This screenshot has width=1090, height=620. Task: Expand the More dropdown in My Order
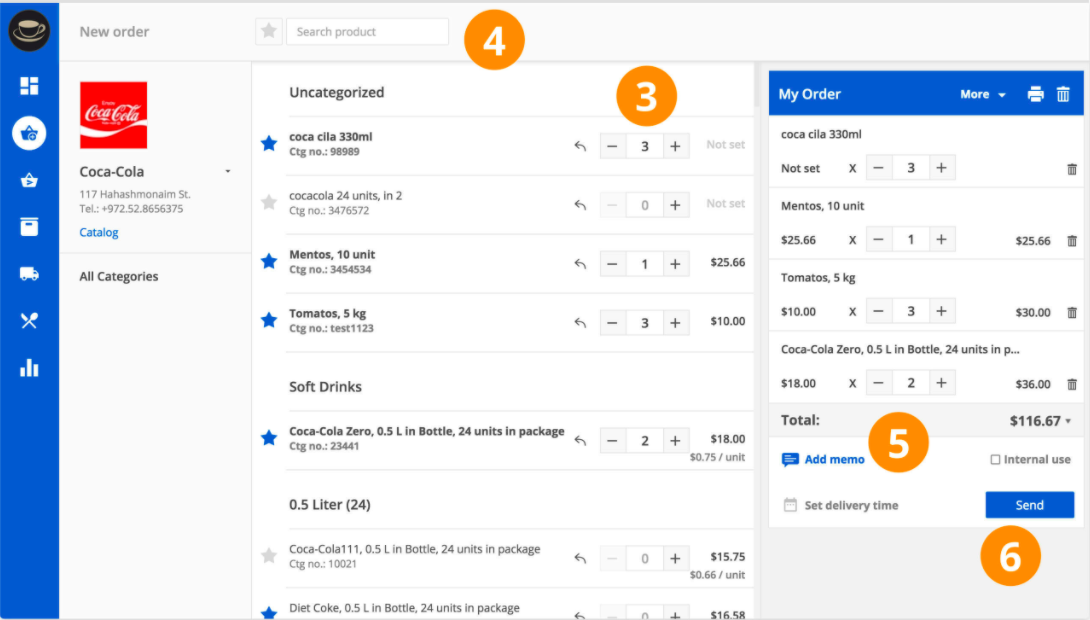(x=982, y=94)
